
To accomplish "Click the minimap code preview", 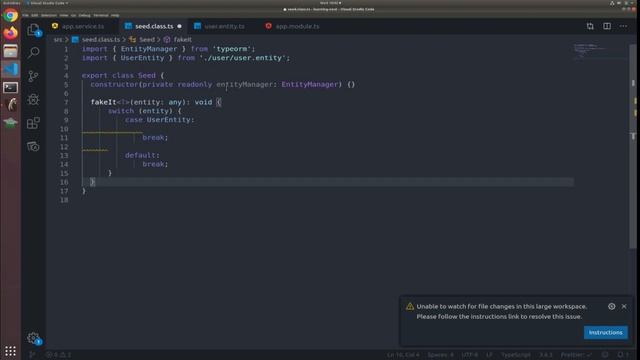I will (588, 51).
